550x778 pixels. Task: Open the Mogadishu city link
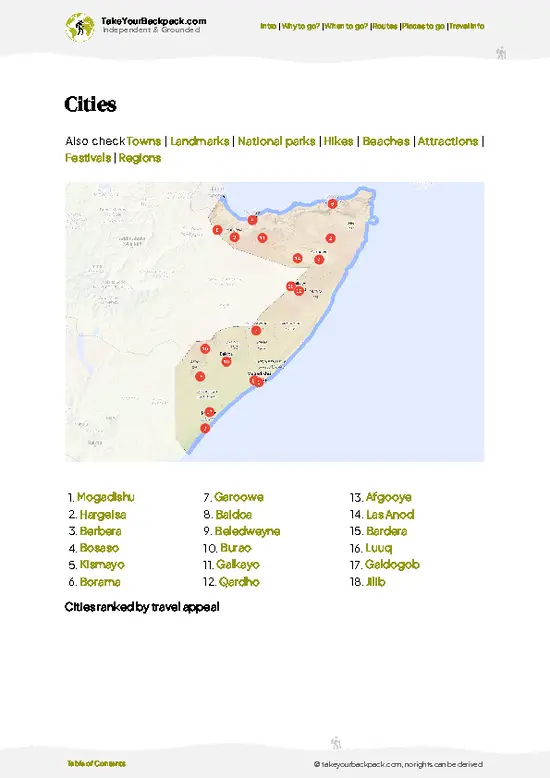pos(106,497)
